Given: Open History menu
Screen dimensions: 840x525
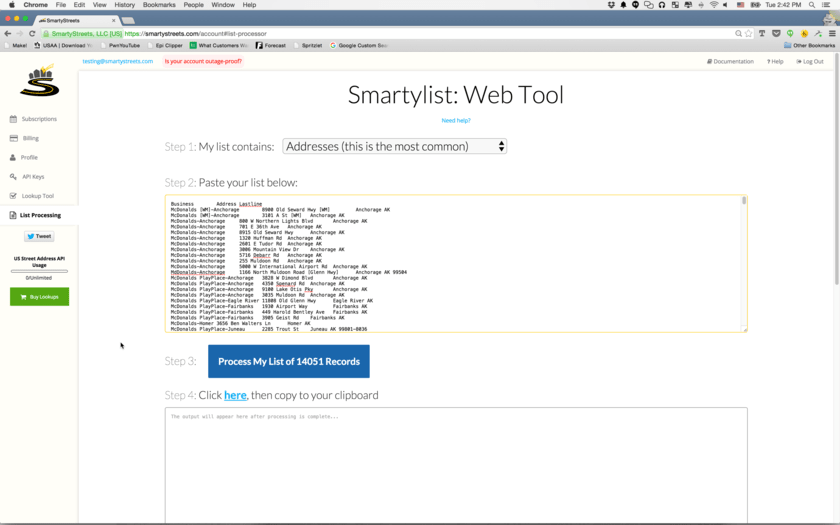Looking at the screenshot, I should pos(124,5).
